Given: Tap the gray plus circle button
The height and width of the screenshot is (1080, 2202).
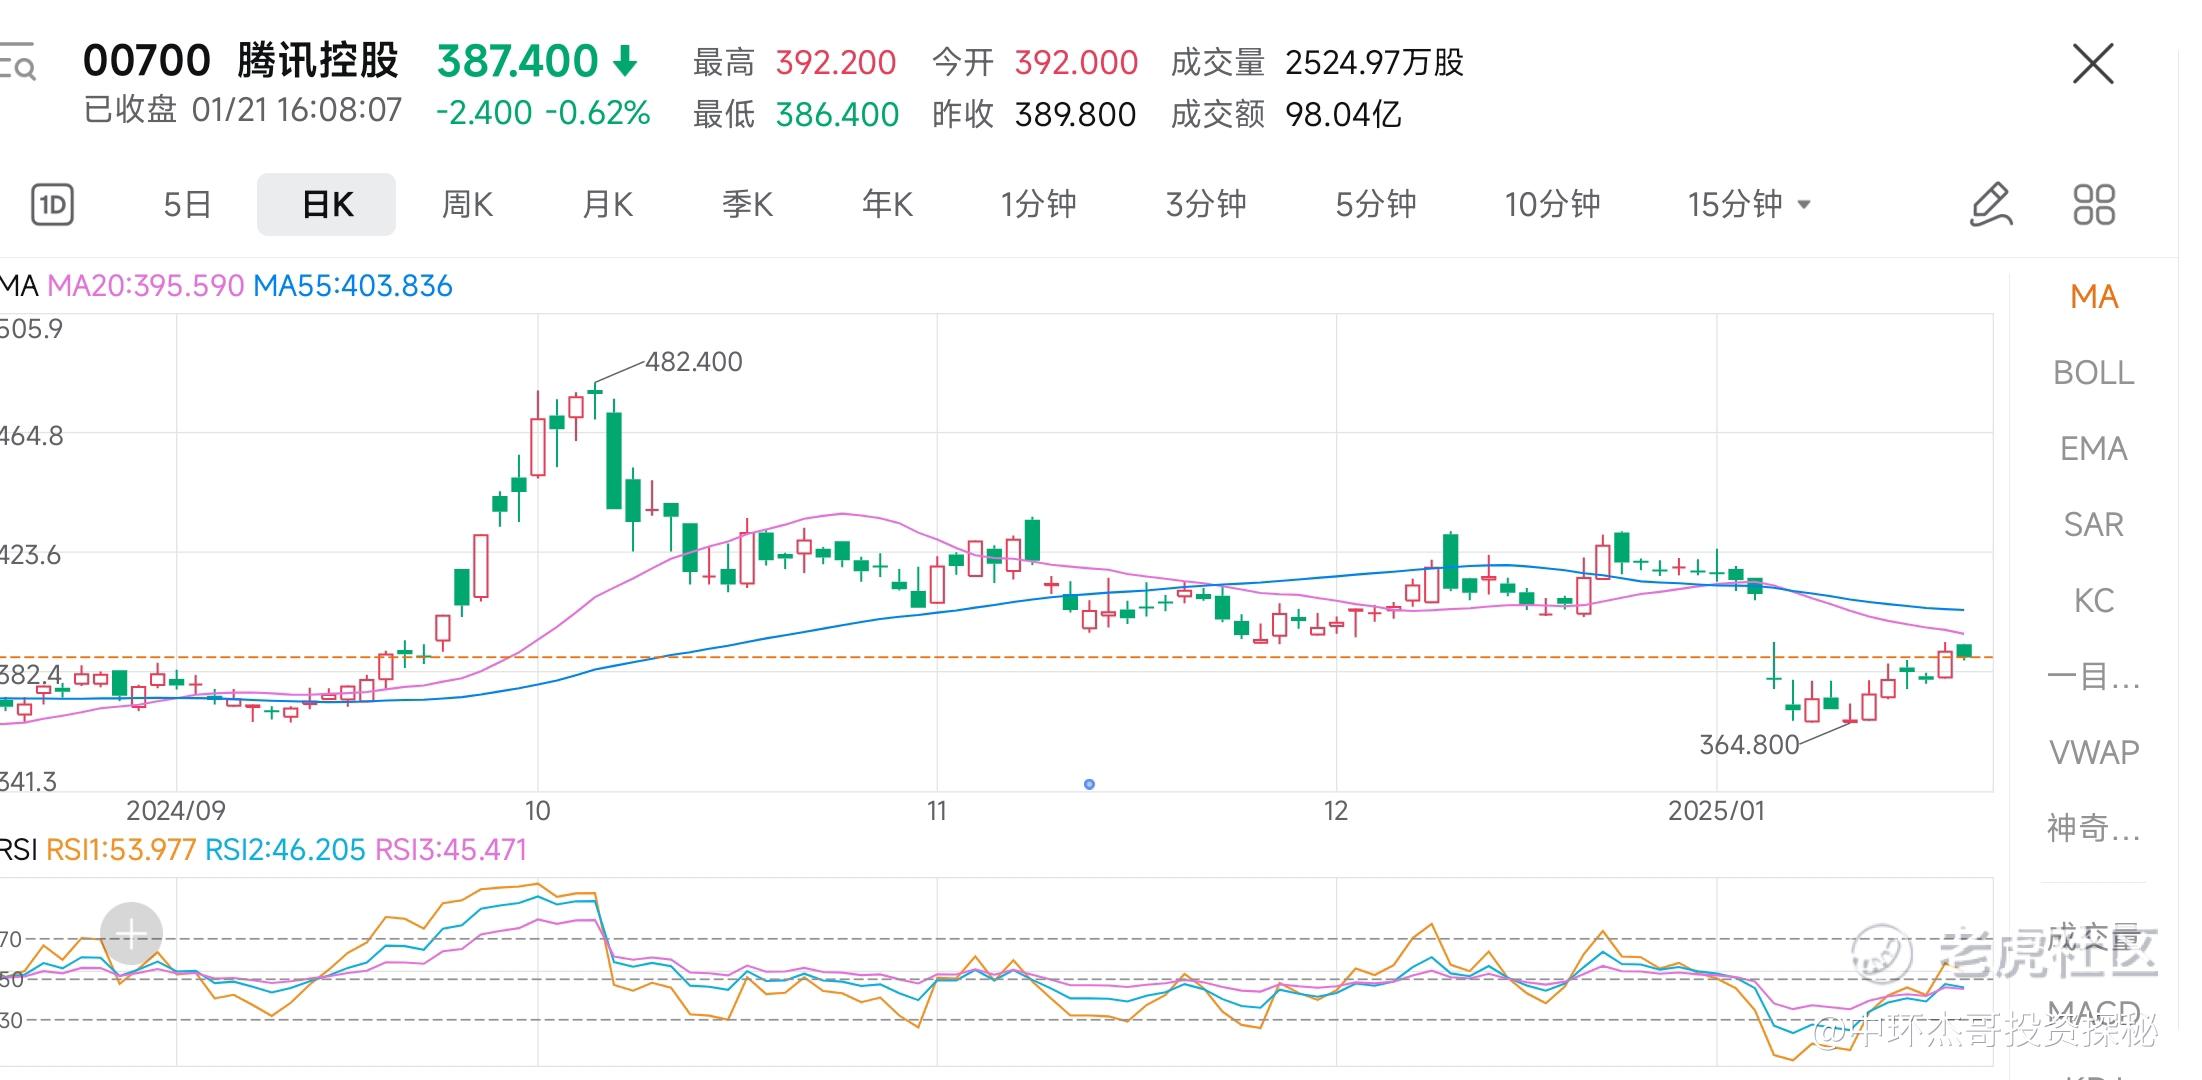Looking at the screenshot, I should pyautogui.click(x=131, y=934).
